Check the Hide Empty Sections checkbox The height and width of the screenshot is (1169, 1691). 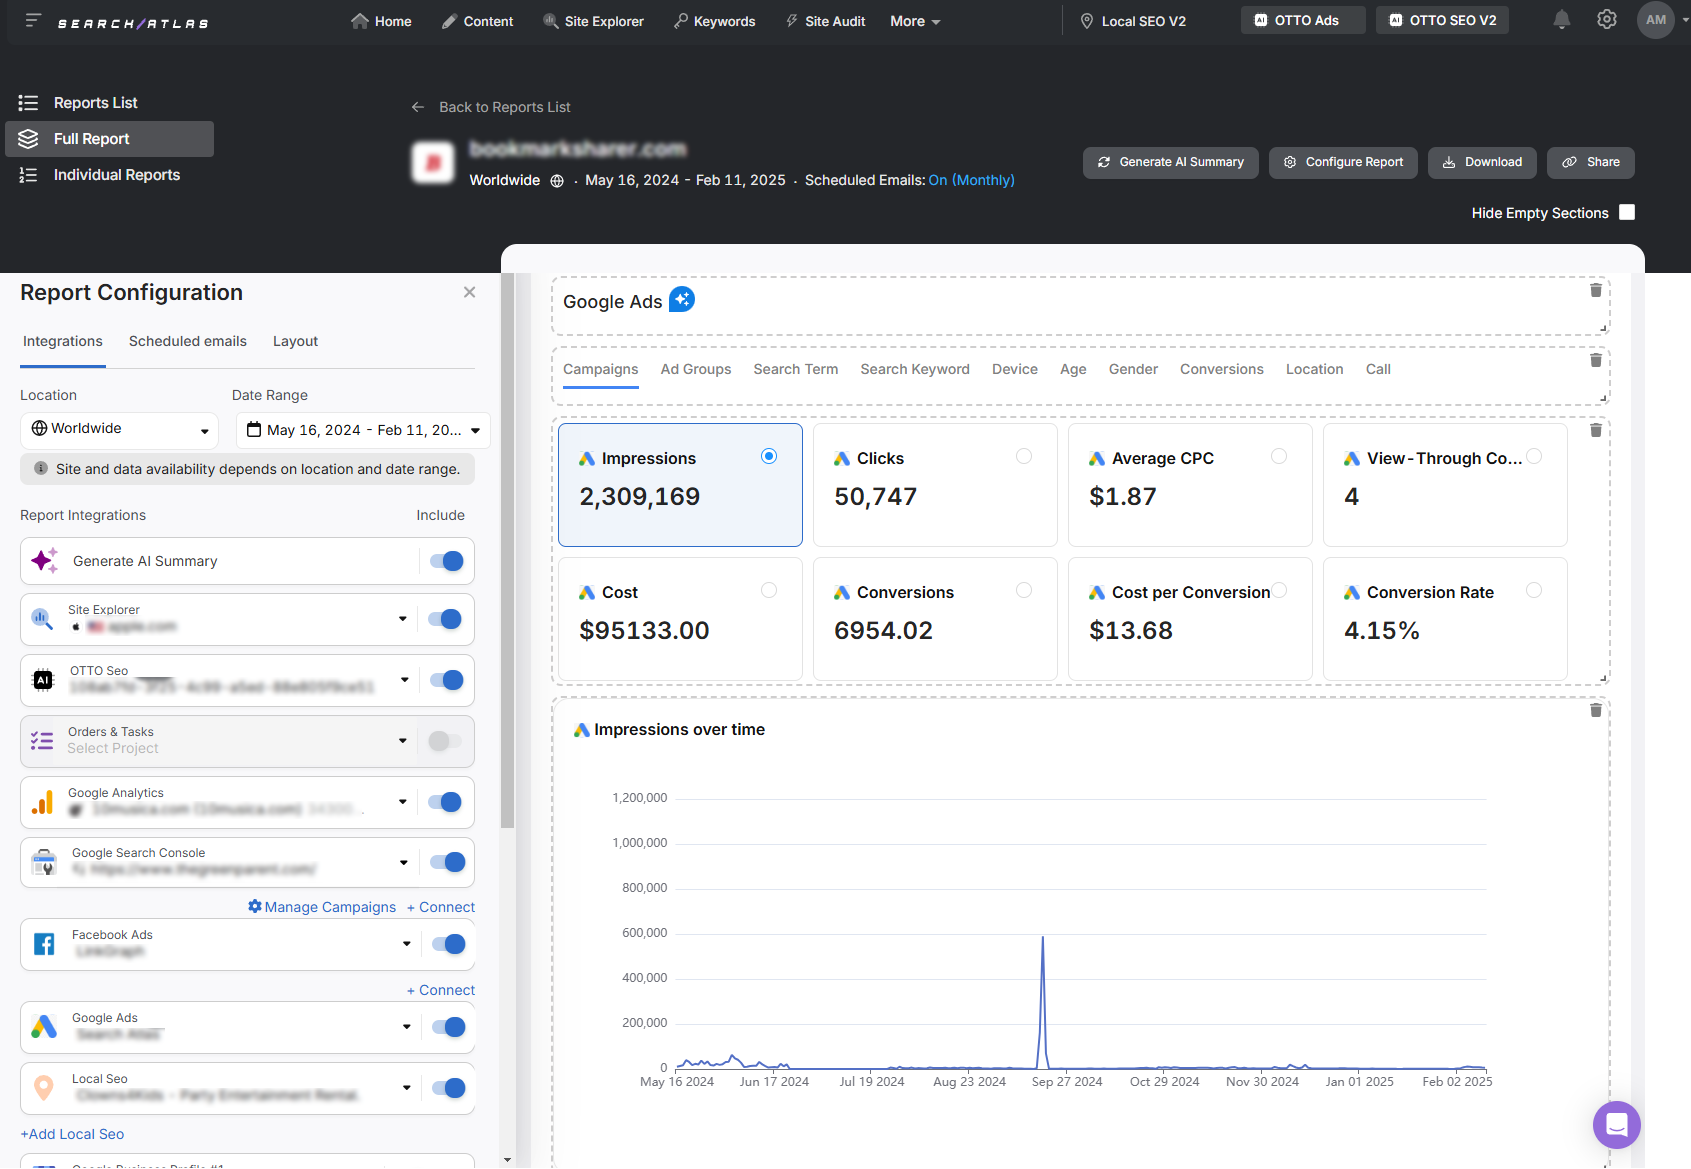click(x=1627, y=212)
